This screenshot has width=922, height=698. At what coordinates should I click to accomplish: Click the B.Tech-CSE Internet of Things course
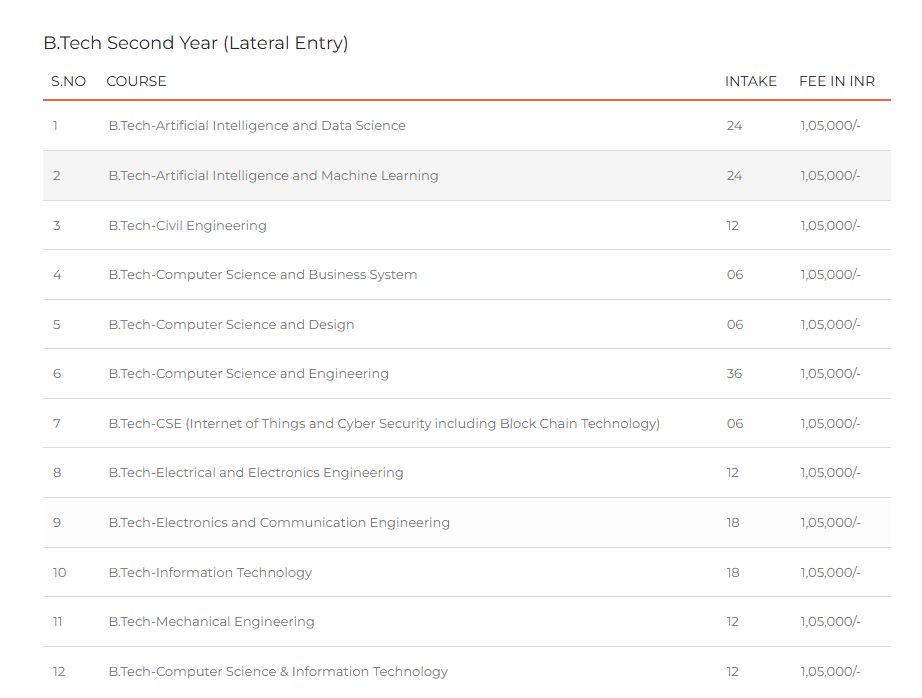point(384,424)
